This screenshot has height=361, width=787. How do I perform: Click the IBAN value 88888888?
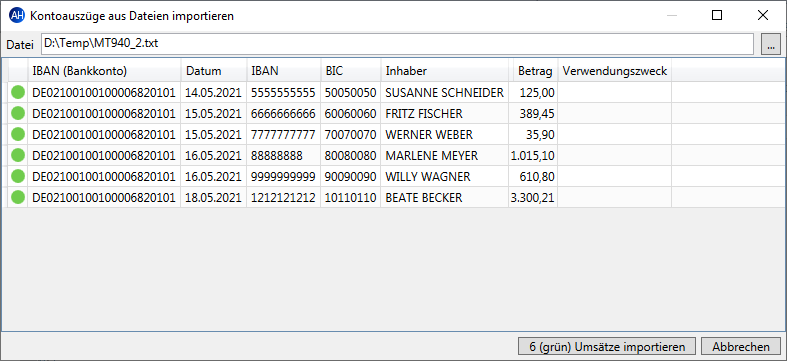click(277, 156)
